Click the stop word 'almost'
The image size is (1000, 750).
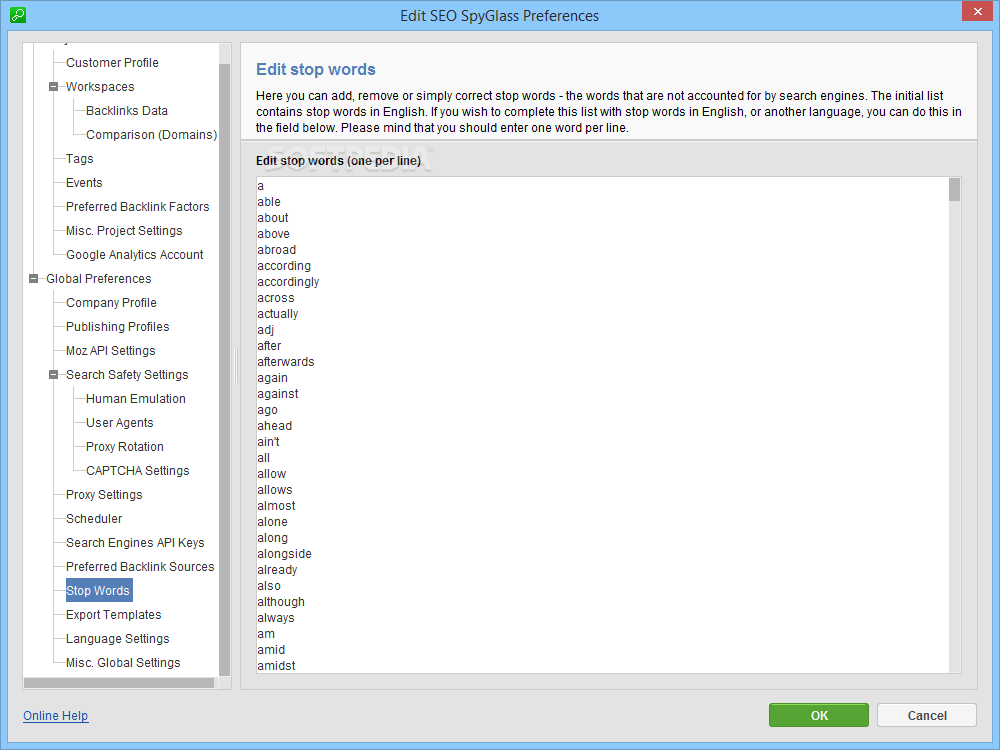point(276,506)
